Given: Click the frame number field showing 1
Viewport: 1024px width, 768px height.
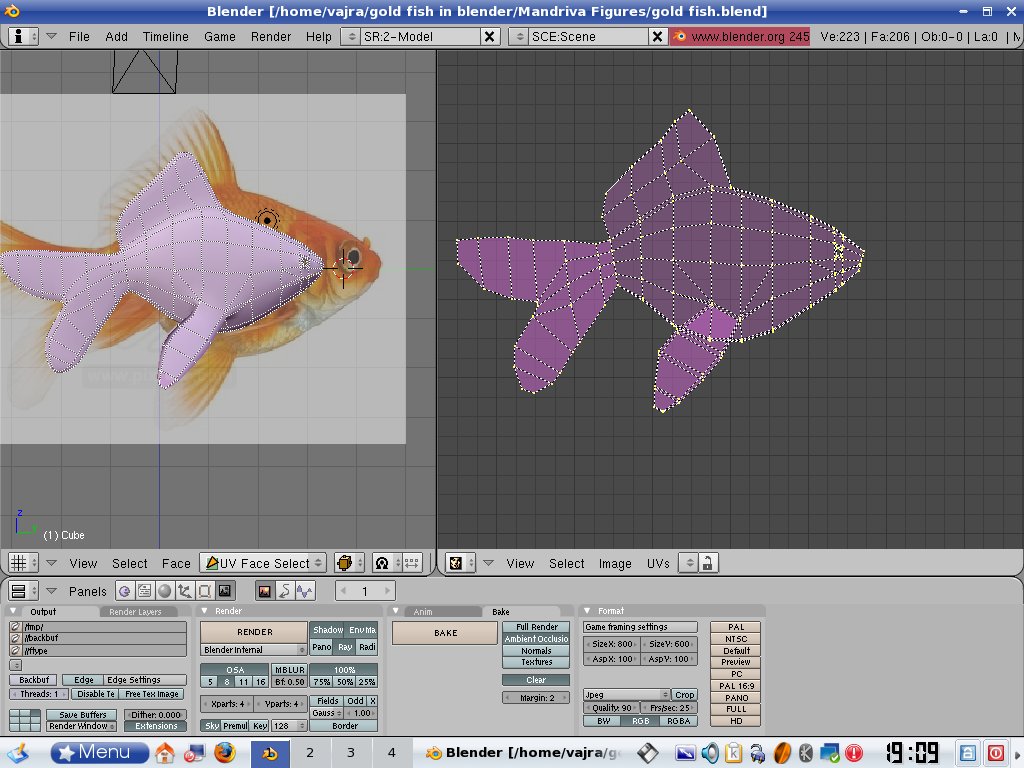Looking at the screenshot, I should point(364,590).
